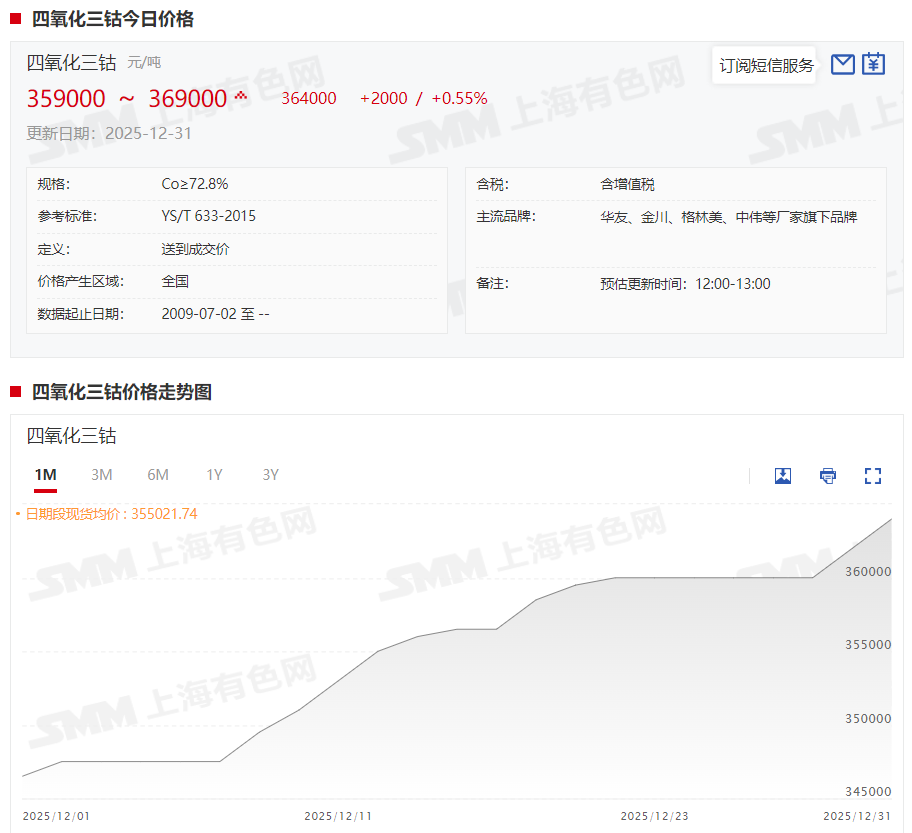Click the YS/T 633-2015 reference standard
The image size is (912, 833).
pyautogui.click(x=208, y=216)
